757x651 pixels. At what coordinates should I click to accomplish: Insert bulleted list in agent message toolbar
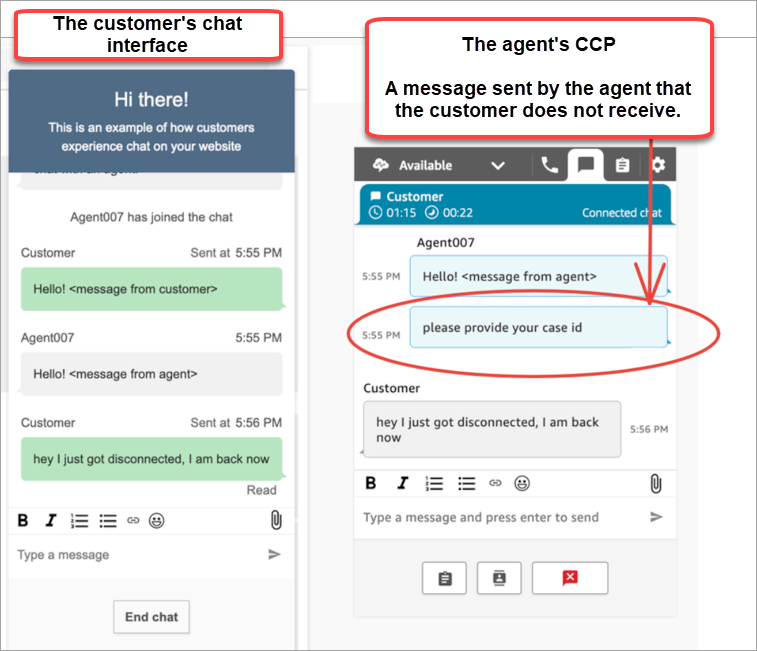466,483
